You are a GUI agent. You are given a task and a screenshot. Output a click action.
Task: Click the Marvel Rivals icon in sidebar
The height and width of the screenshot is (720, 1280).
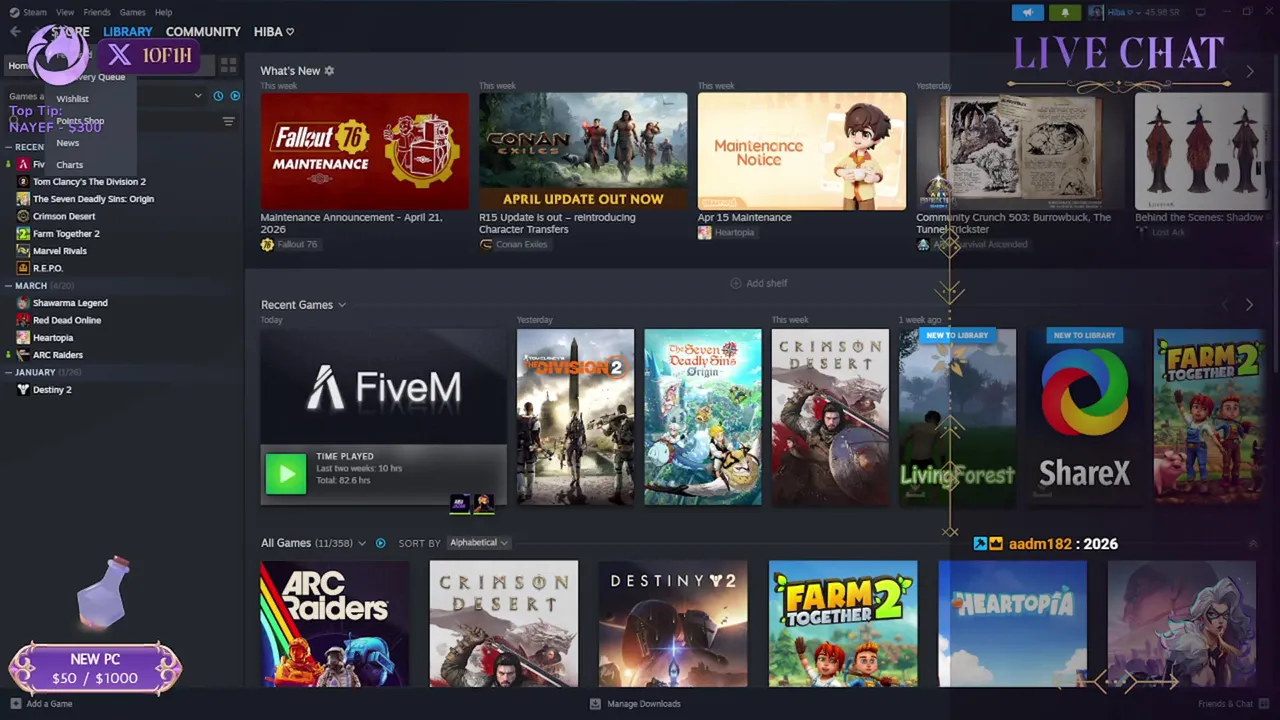click(23, 251)
